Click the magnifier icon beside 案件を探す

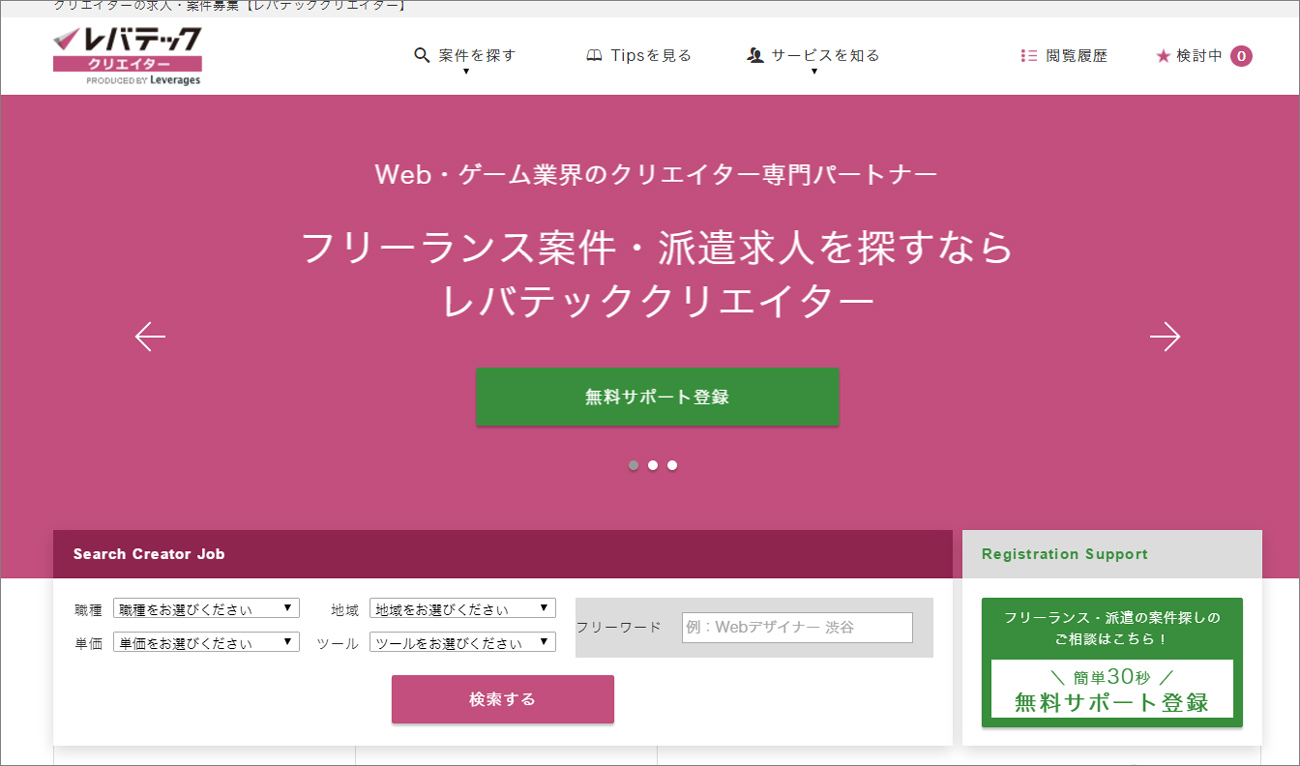coord(422,55)
